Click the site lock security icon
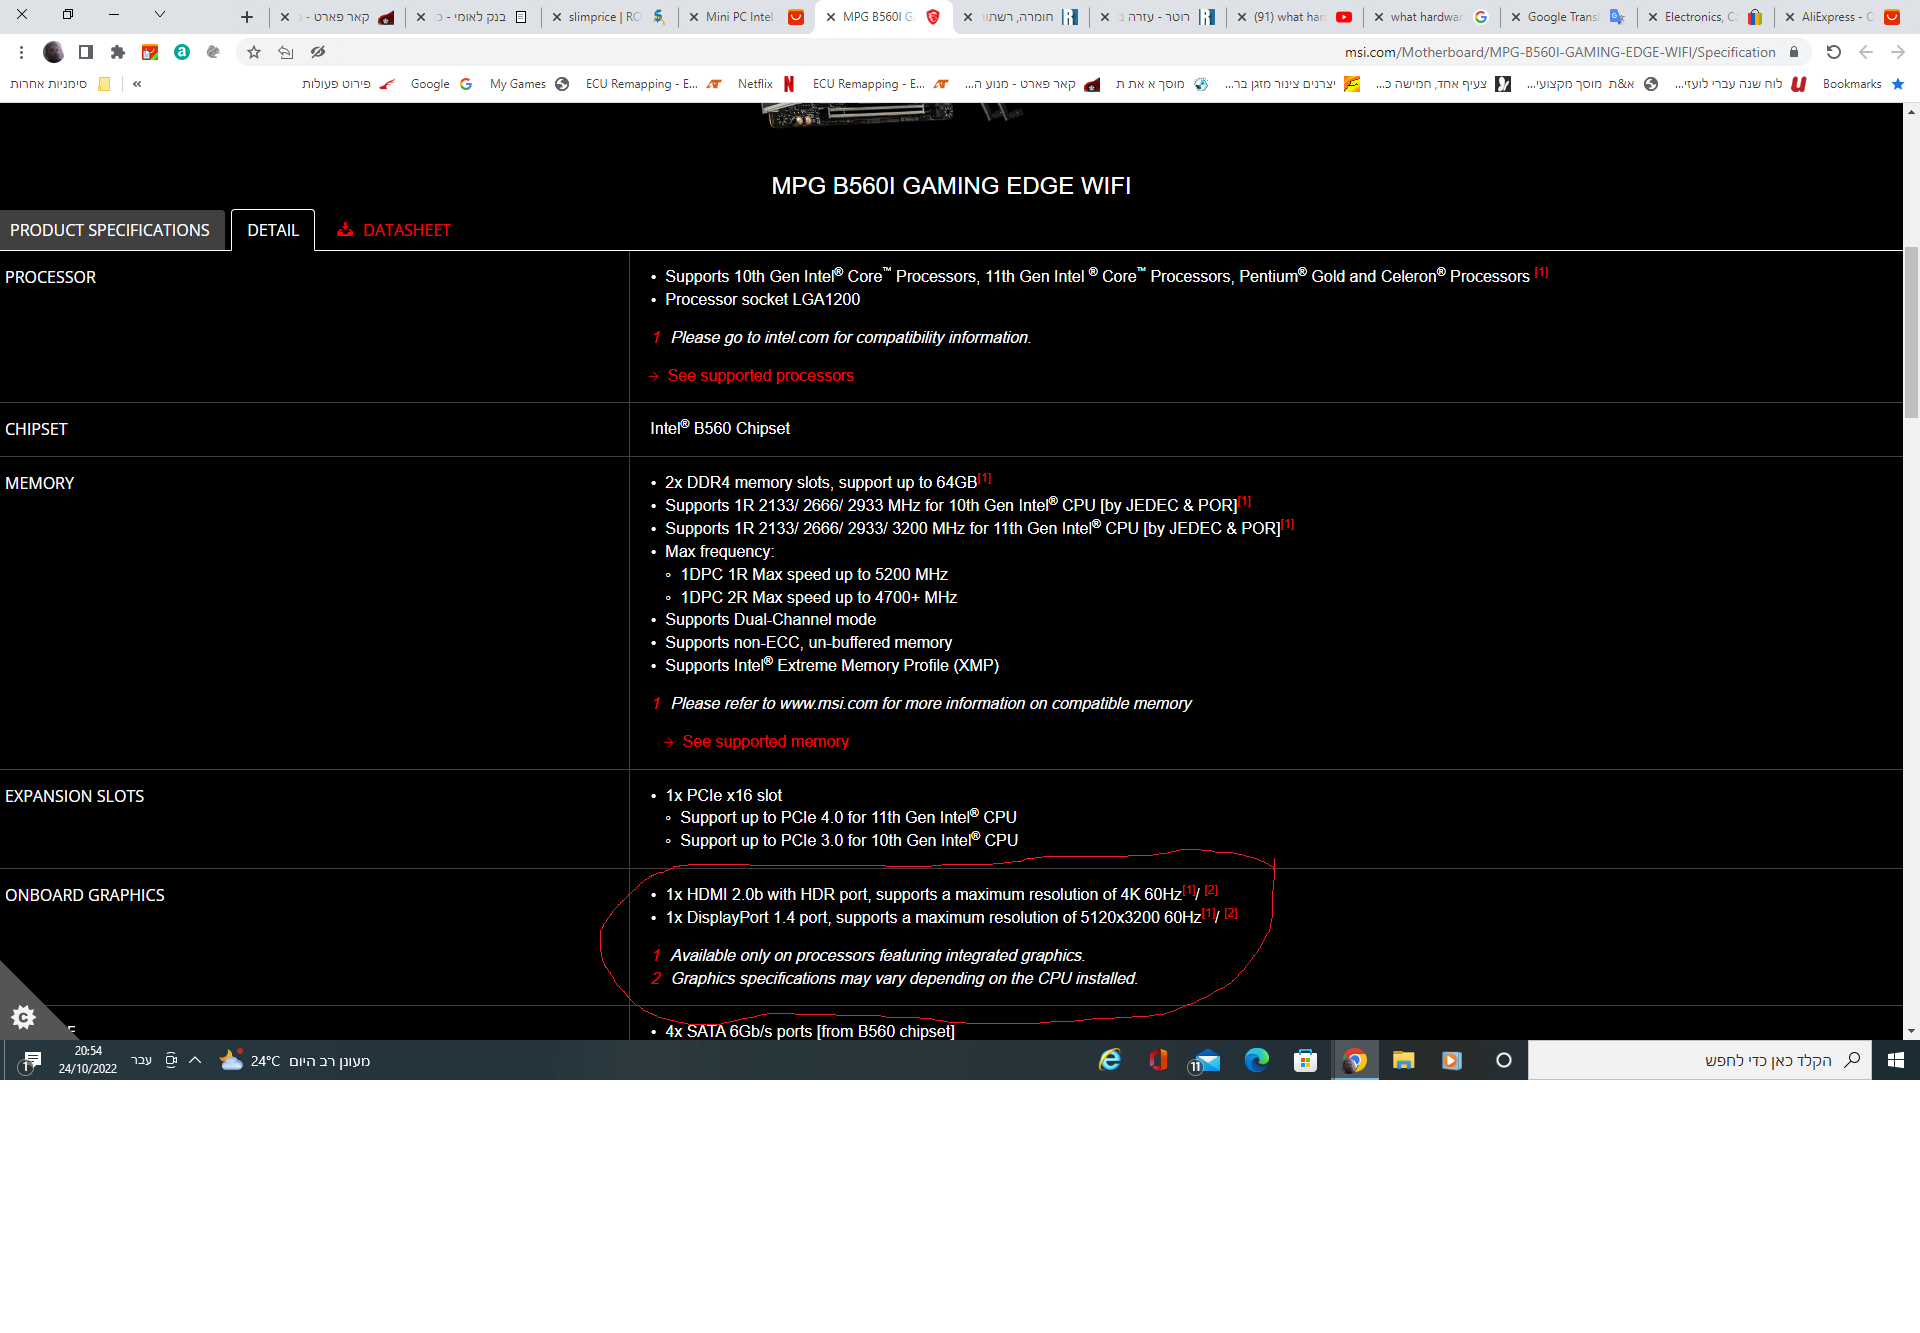1920x1333 pixels. point(1794,52)
